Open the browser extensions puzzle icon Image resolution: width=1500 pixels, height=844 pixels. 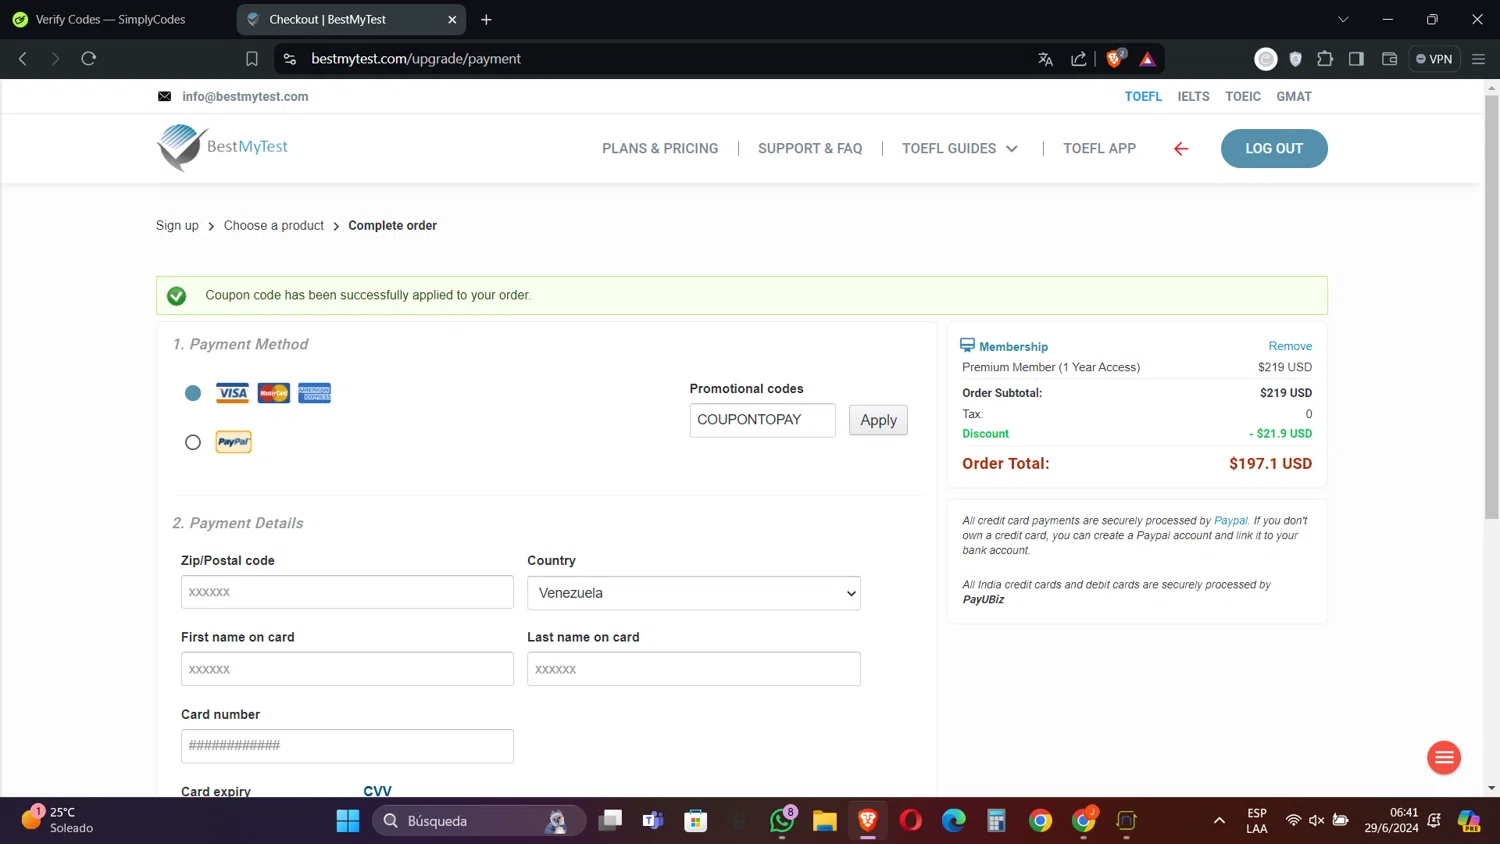point(1325,59)
